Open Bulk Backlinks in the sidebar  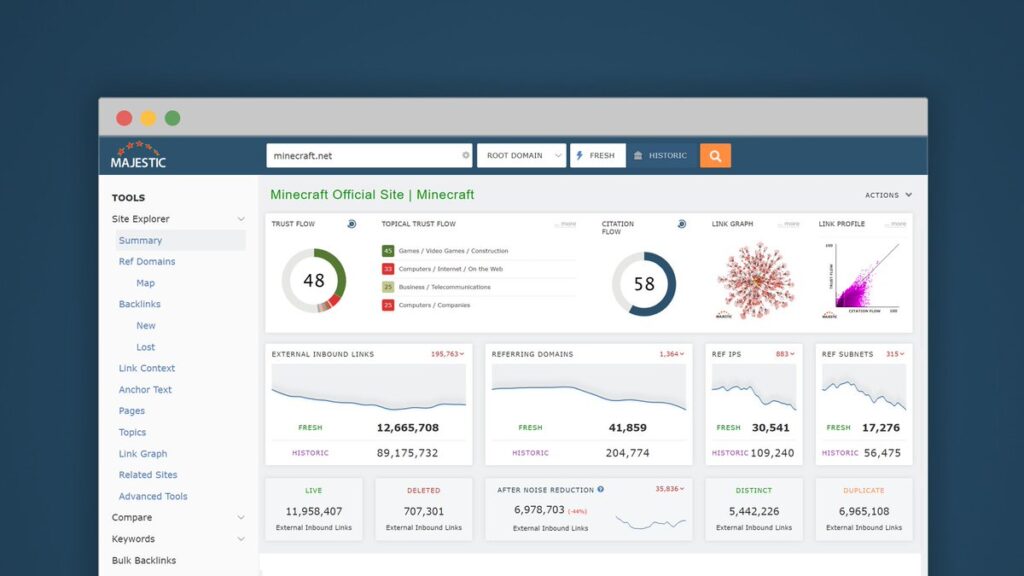click(x=144, y=560)
